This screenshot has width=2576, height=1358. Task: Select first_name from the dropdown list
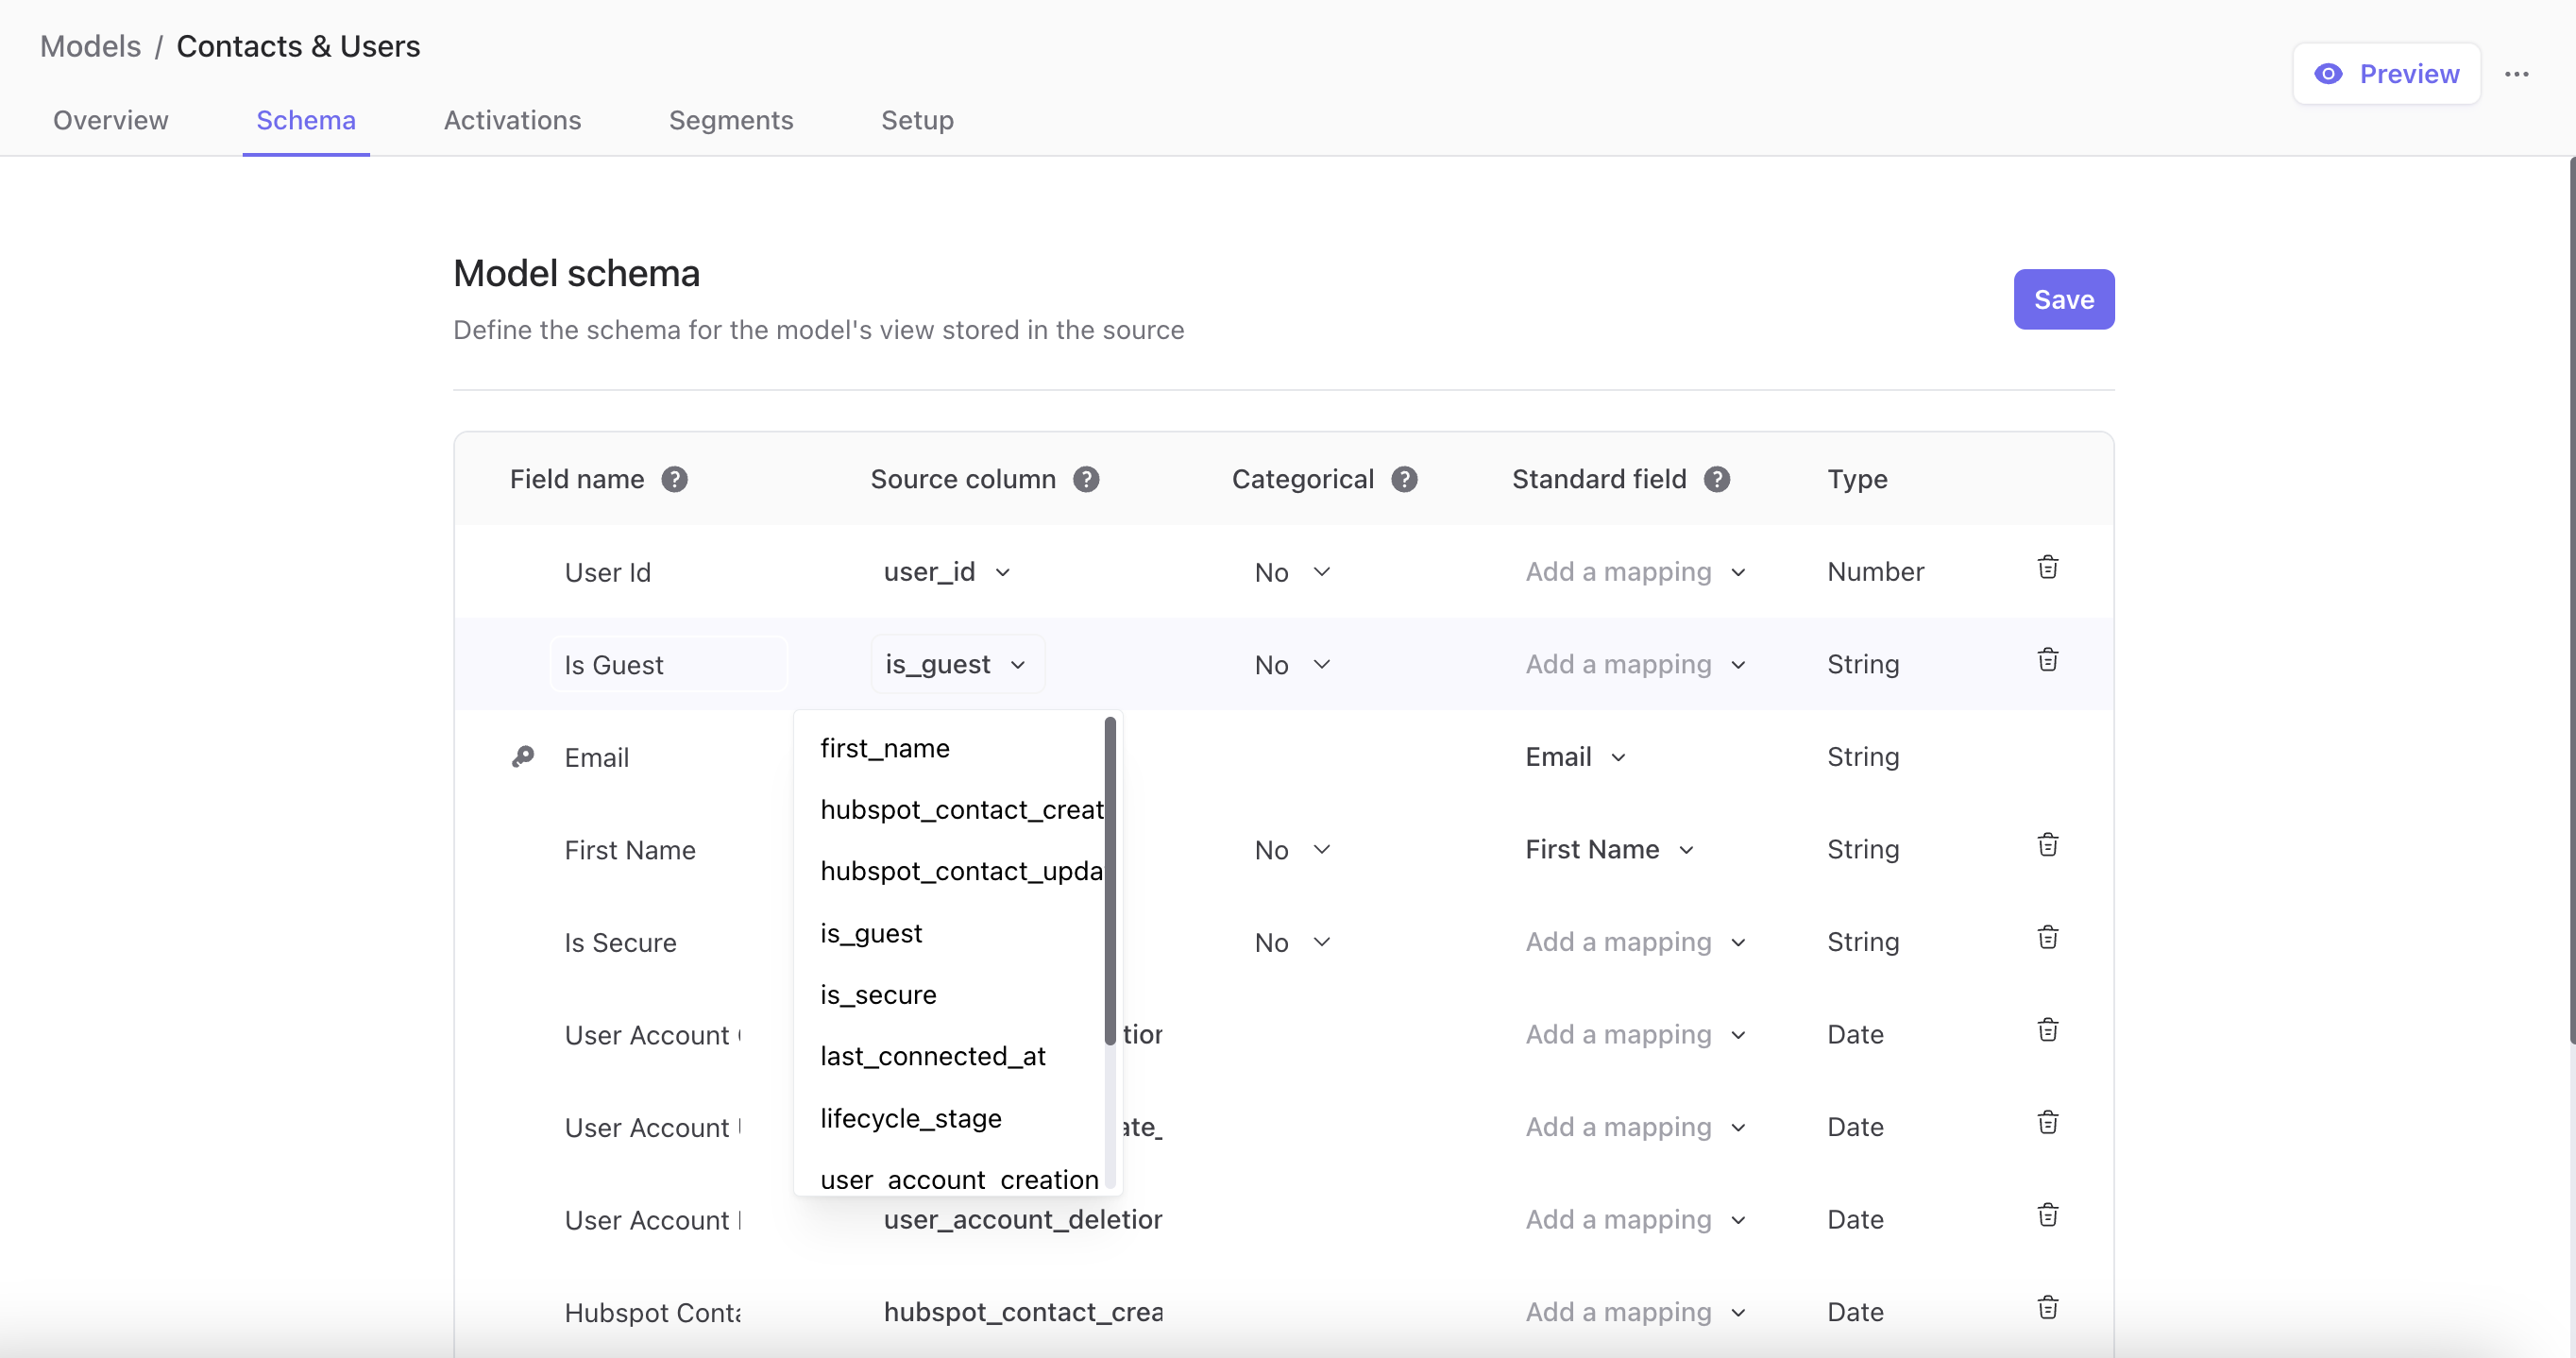[950, 748]
